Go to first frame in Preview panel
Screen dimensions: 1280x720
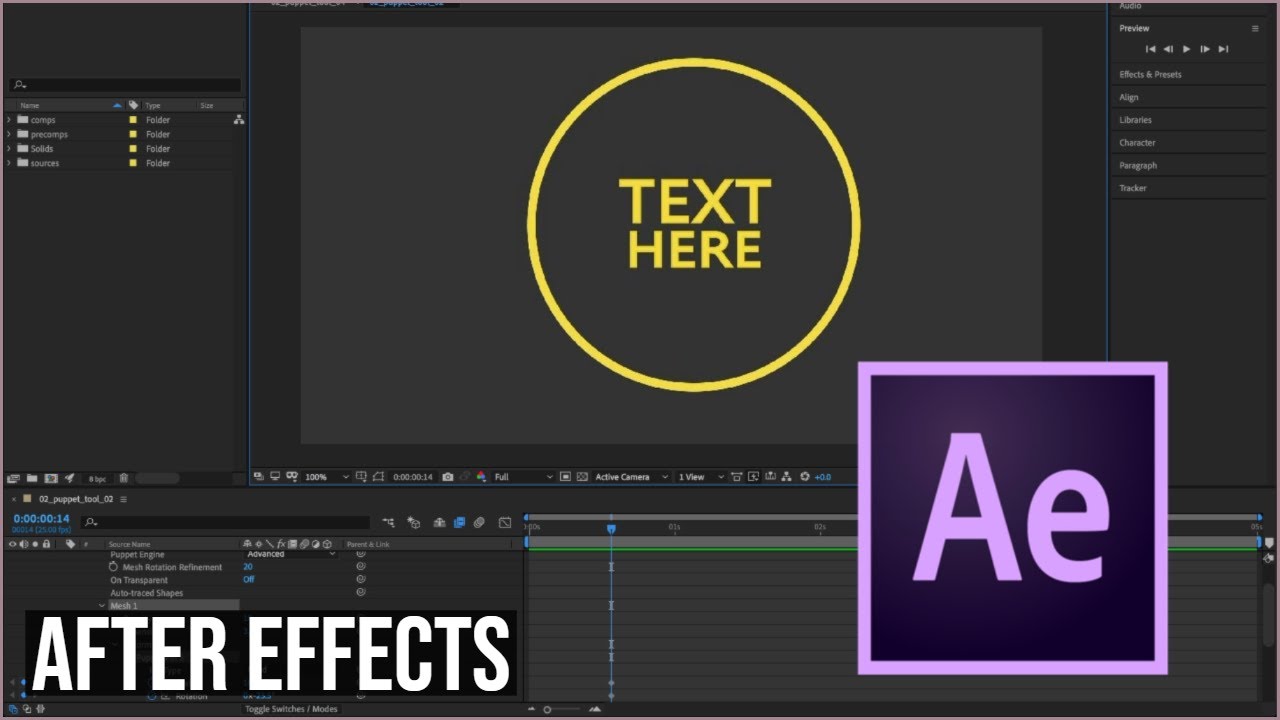pos(1150,49)
